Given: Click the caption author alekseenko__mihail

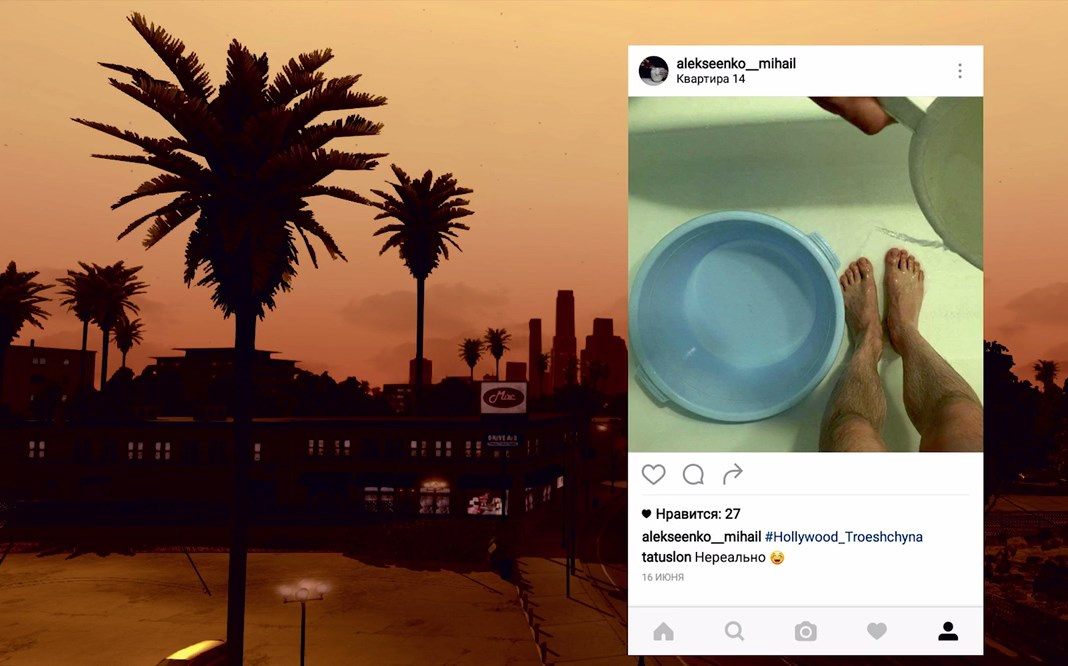Looking at the screenshot, I should (701, 537).
